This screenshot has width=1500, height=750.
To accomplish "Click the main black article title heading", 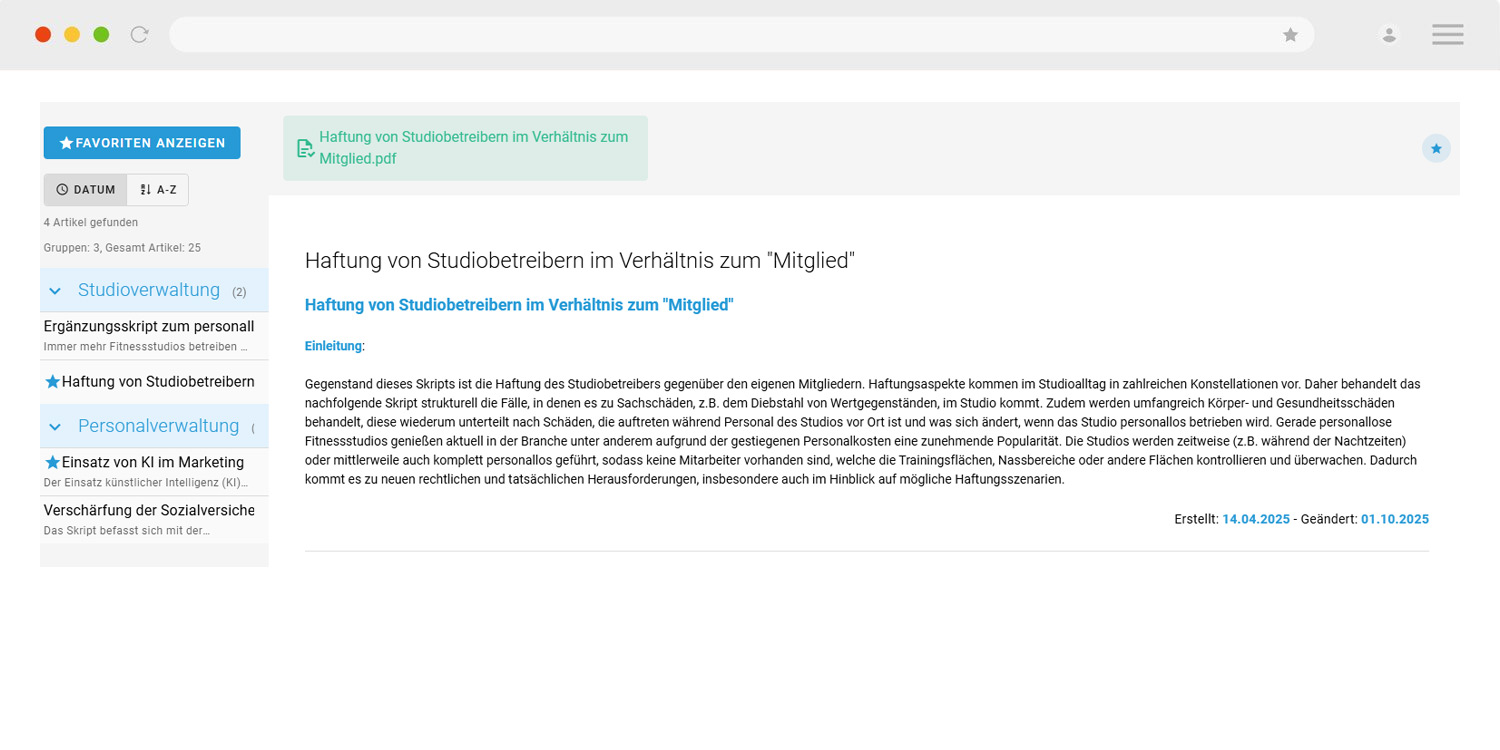I will [580, 261].
